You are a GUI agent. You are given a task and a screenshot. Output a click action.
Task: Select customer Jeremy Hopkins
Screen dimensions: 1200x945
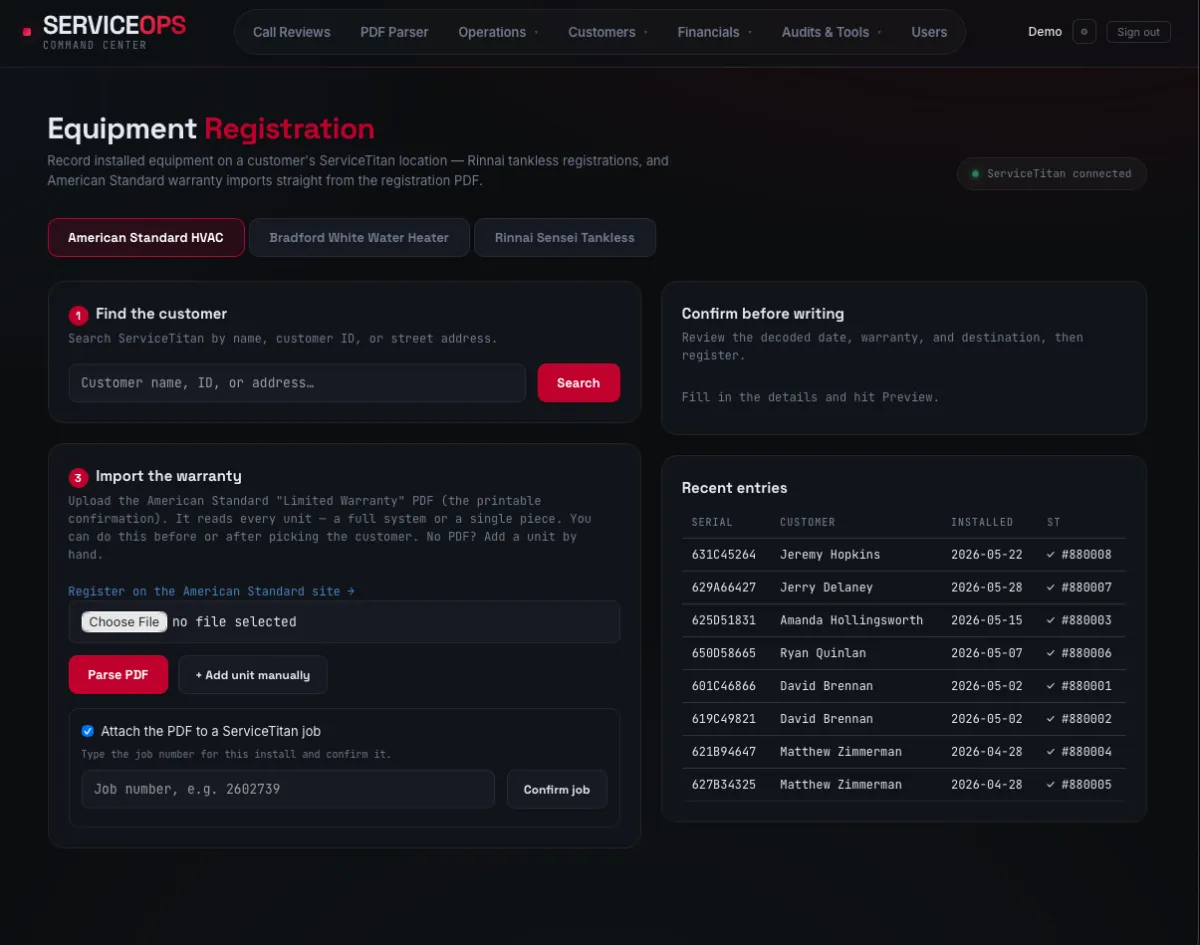pyautogui.click(x=830, y=554)
